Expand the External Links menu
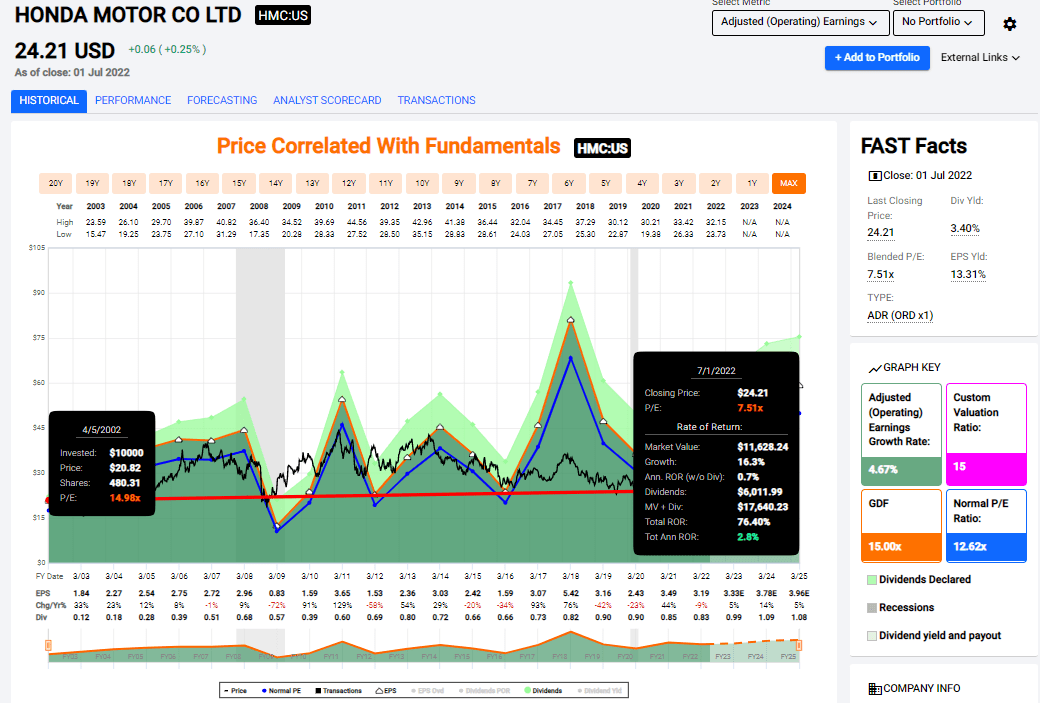 pyautogui.click(x=980, y=58)
